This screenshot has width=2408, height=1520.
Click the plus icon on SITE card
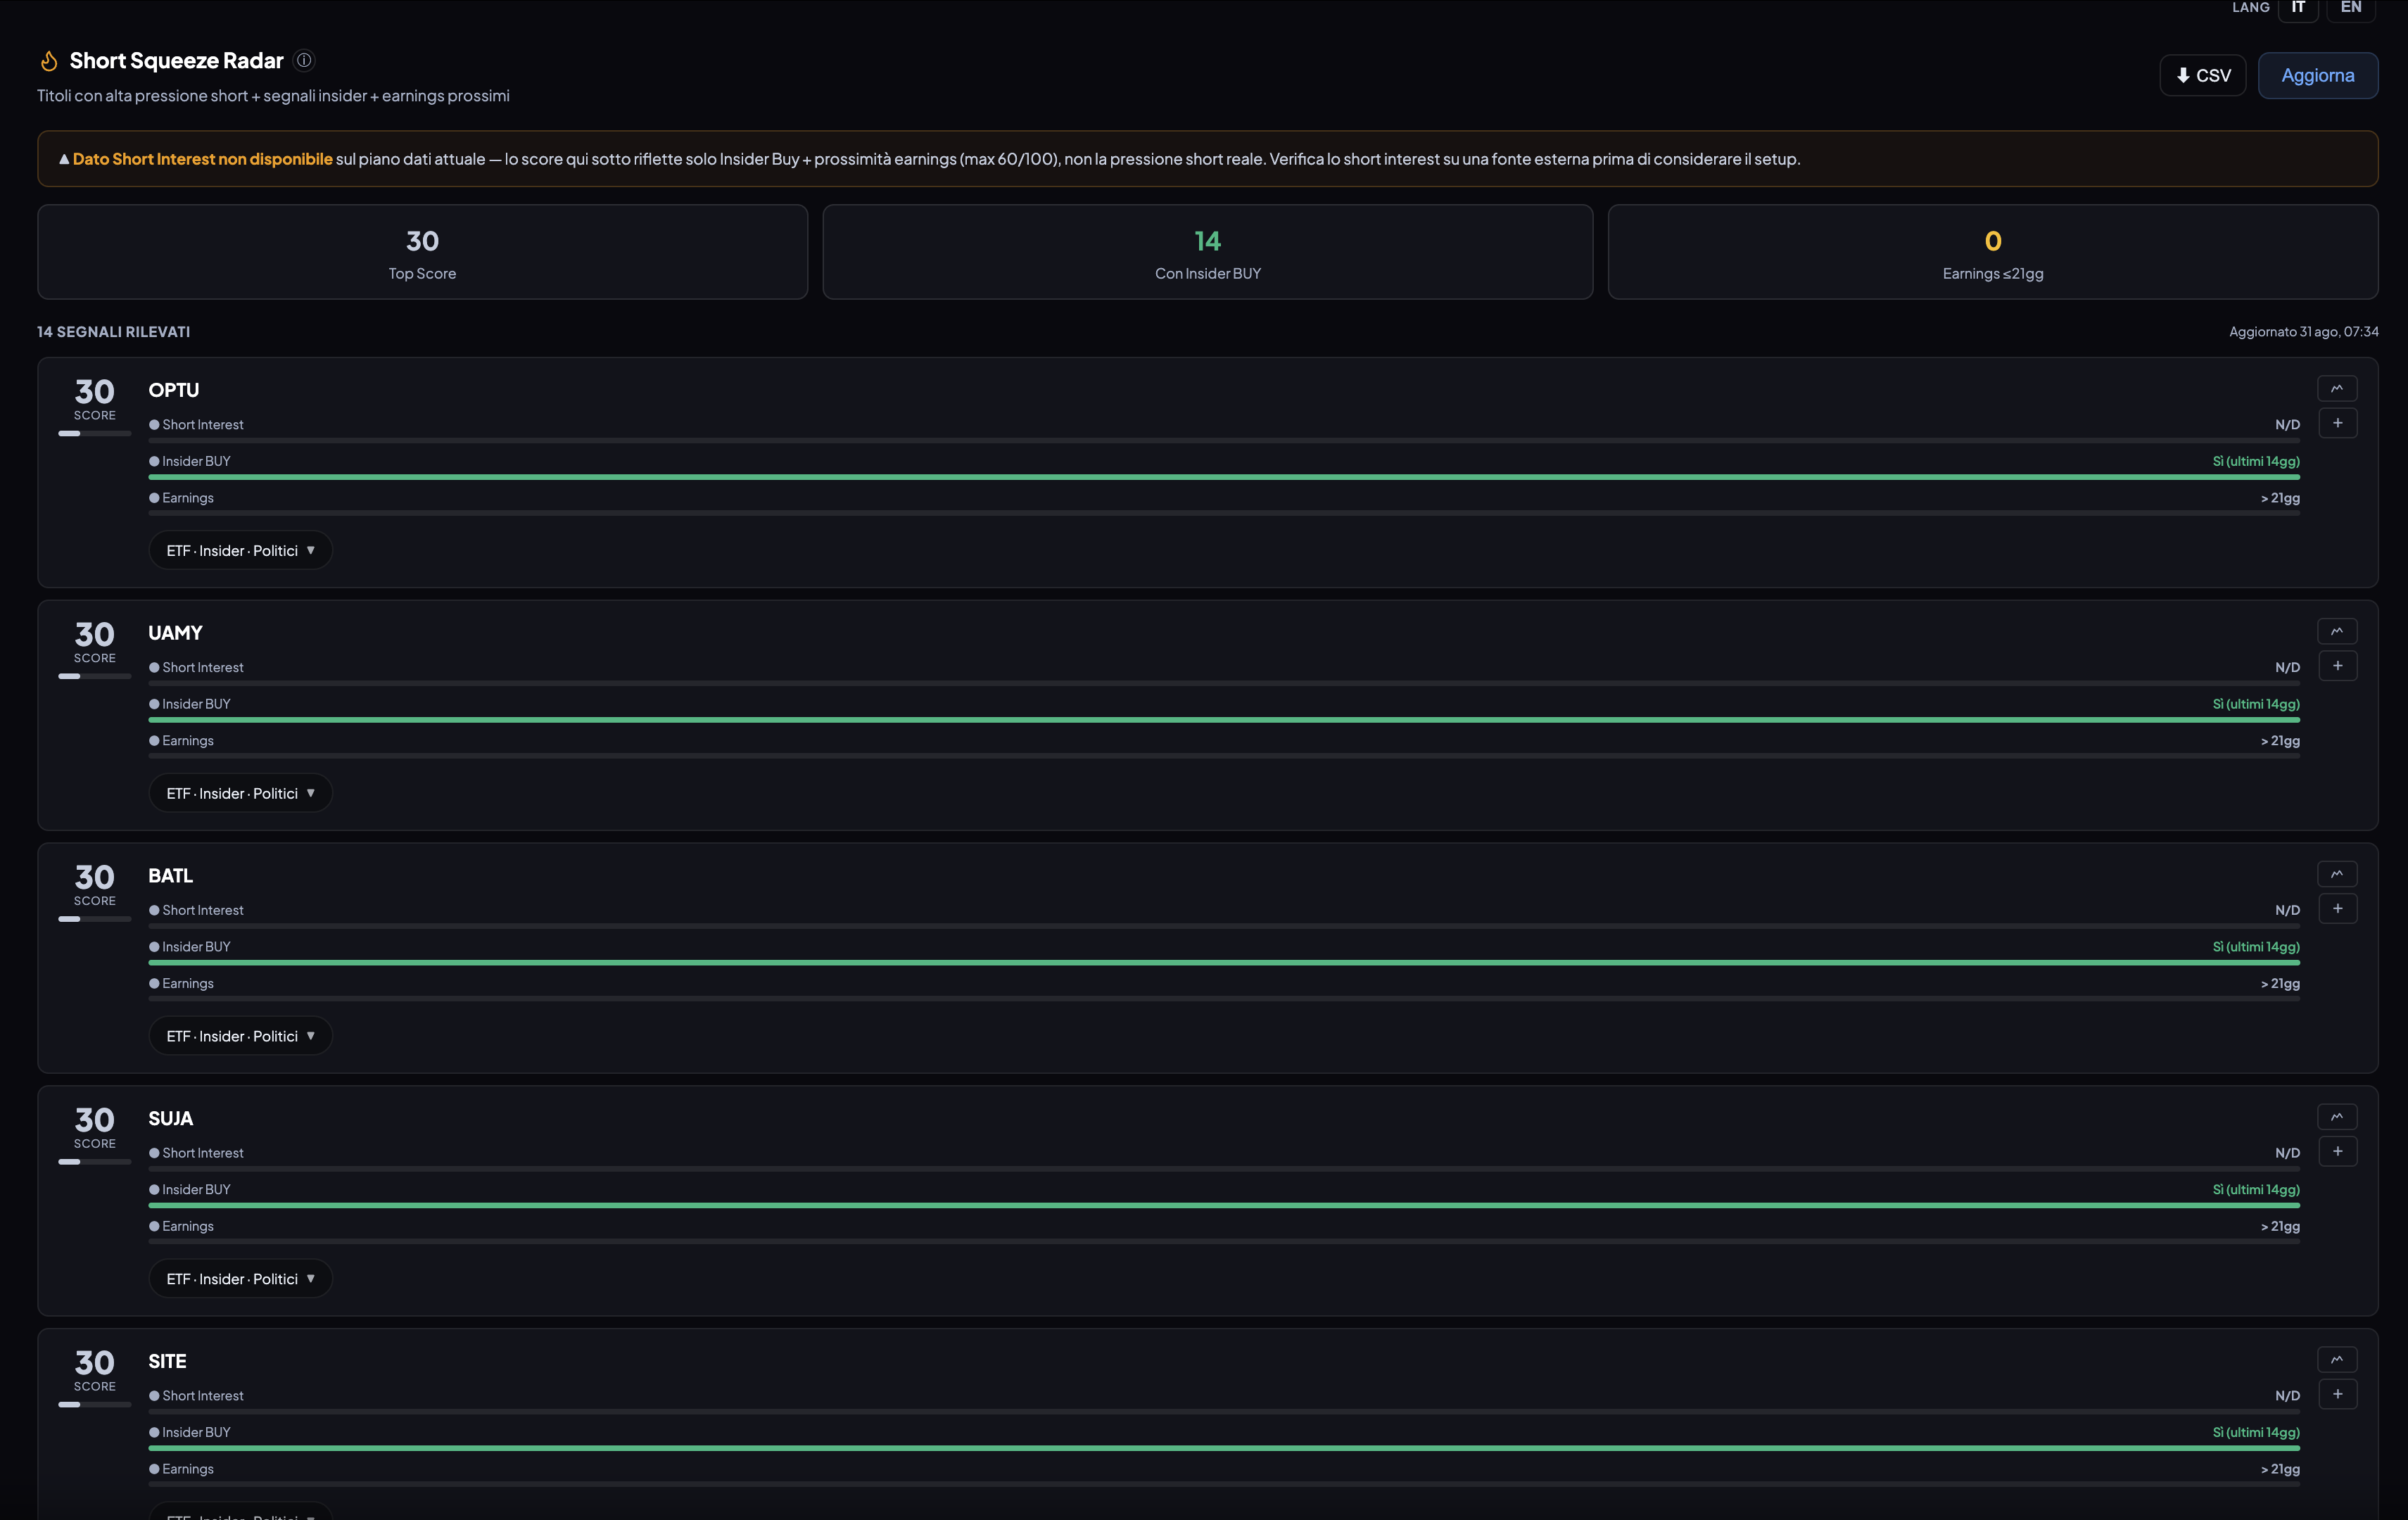[x=2337, y=1395]
